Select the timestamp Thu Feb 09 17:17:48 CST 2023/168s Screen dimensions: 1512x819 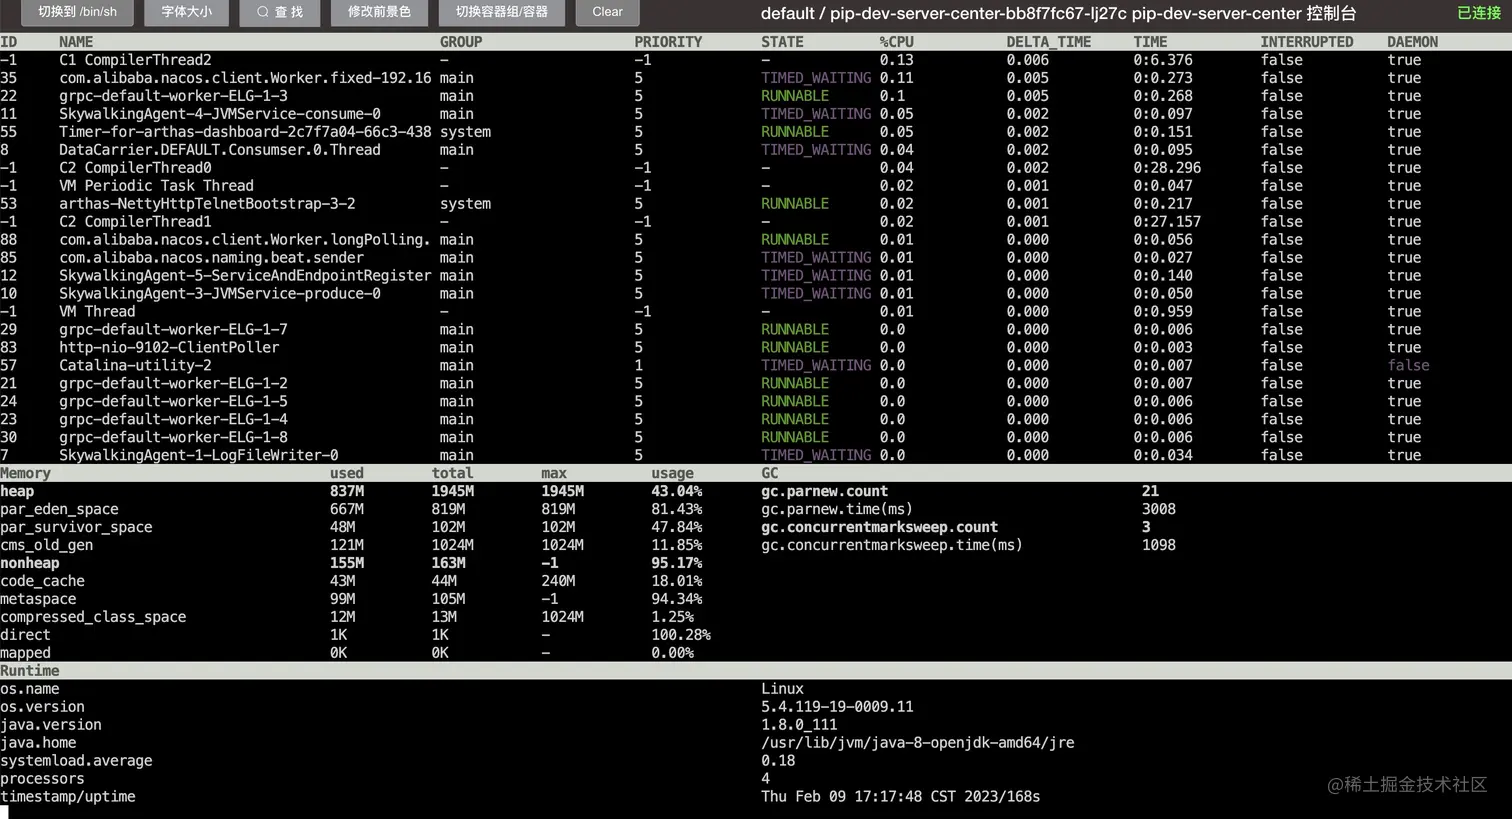coord(901,798)
